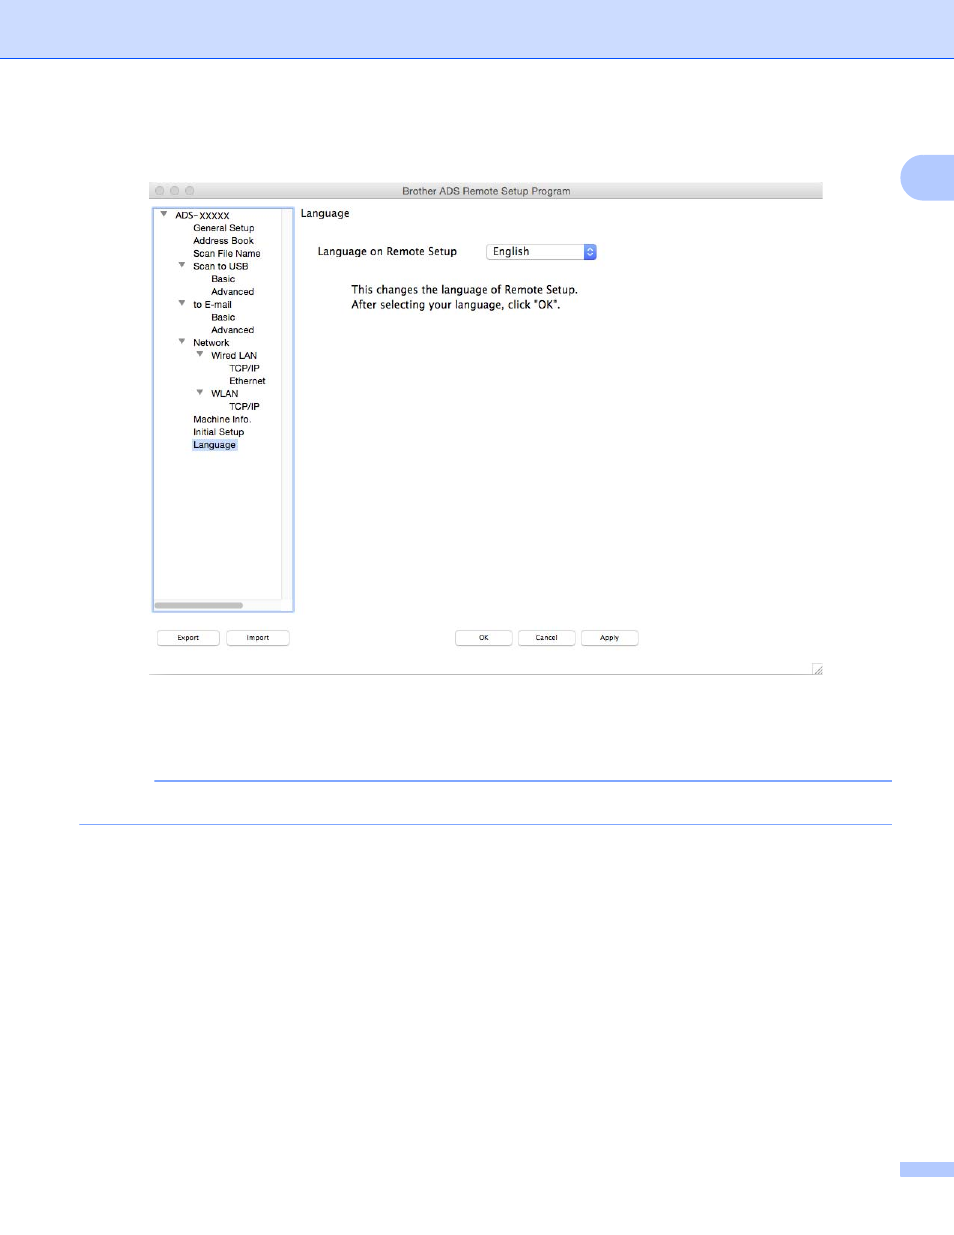
Task: Select General Setup in the tree
Action: 224,228
